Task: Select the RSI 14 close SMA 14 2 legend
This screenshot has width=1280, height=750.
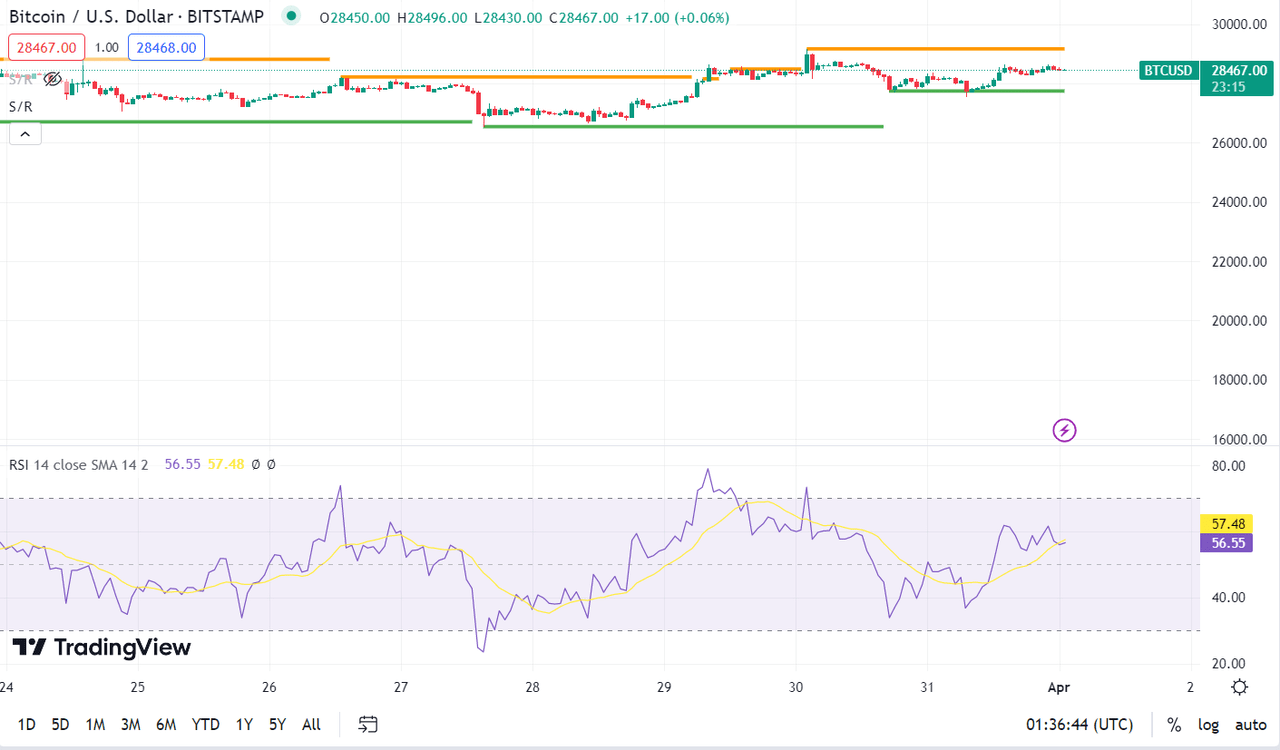Action: tap(79, 464)
